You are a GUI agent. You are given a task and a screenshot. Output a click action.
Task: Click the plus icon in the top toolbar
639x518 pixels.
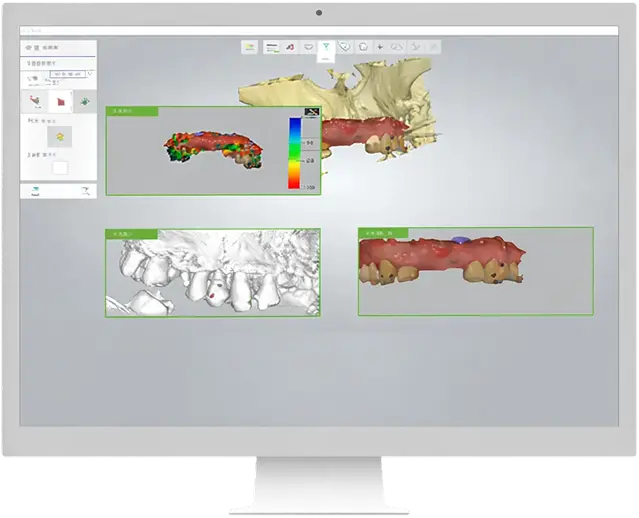click(x=380, y=47)
